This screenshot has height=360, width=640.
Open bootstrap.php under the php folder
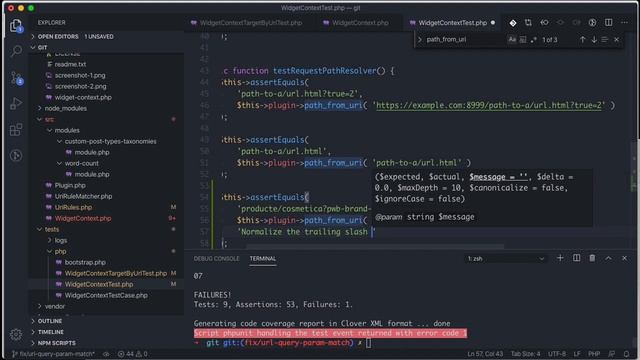[x=85, y=262]
